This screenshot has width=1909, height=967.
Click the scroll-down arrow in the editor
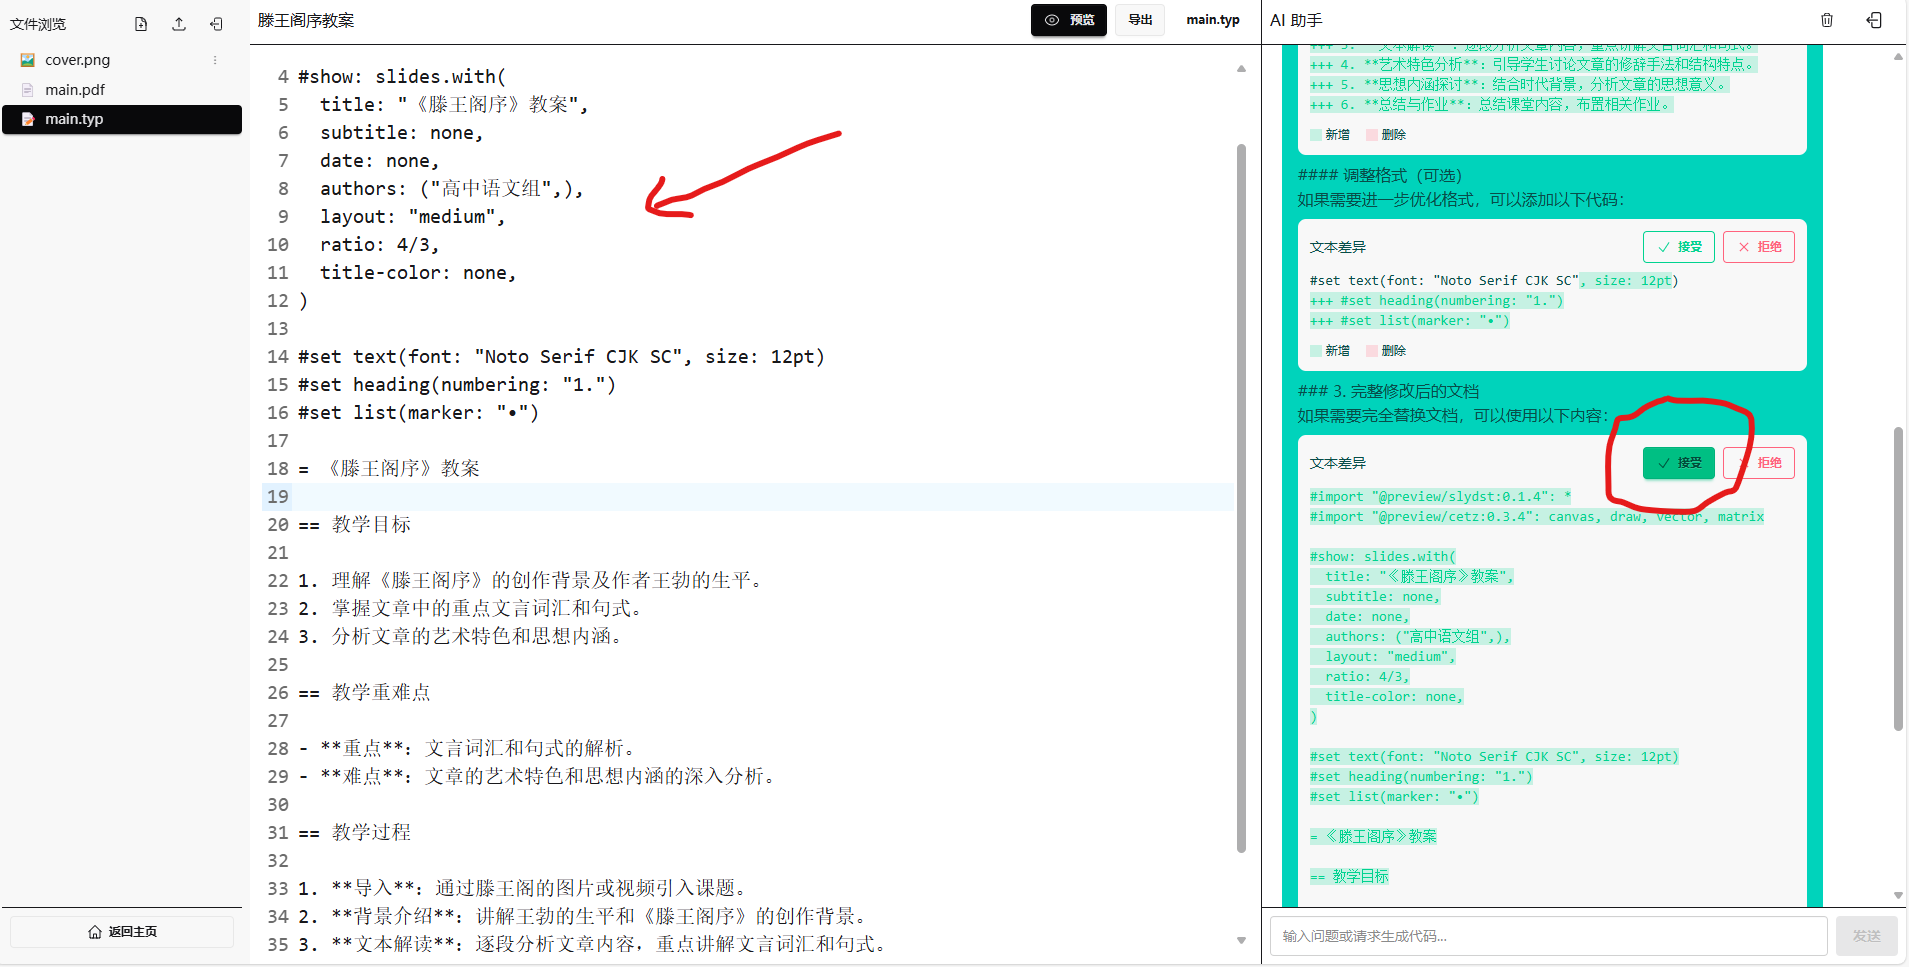coord(1241,940)
